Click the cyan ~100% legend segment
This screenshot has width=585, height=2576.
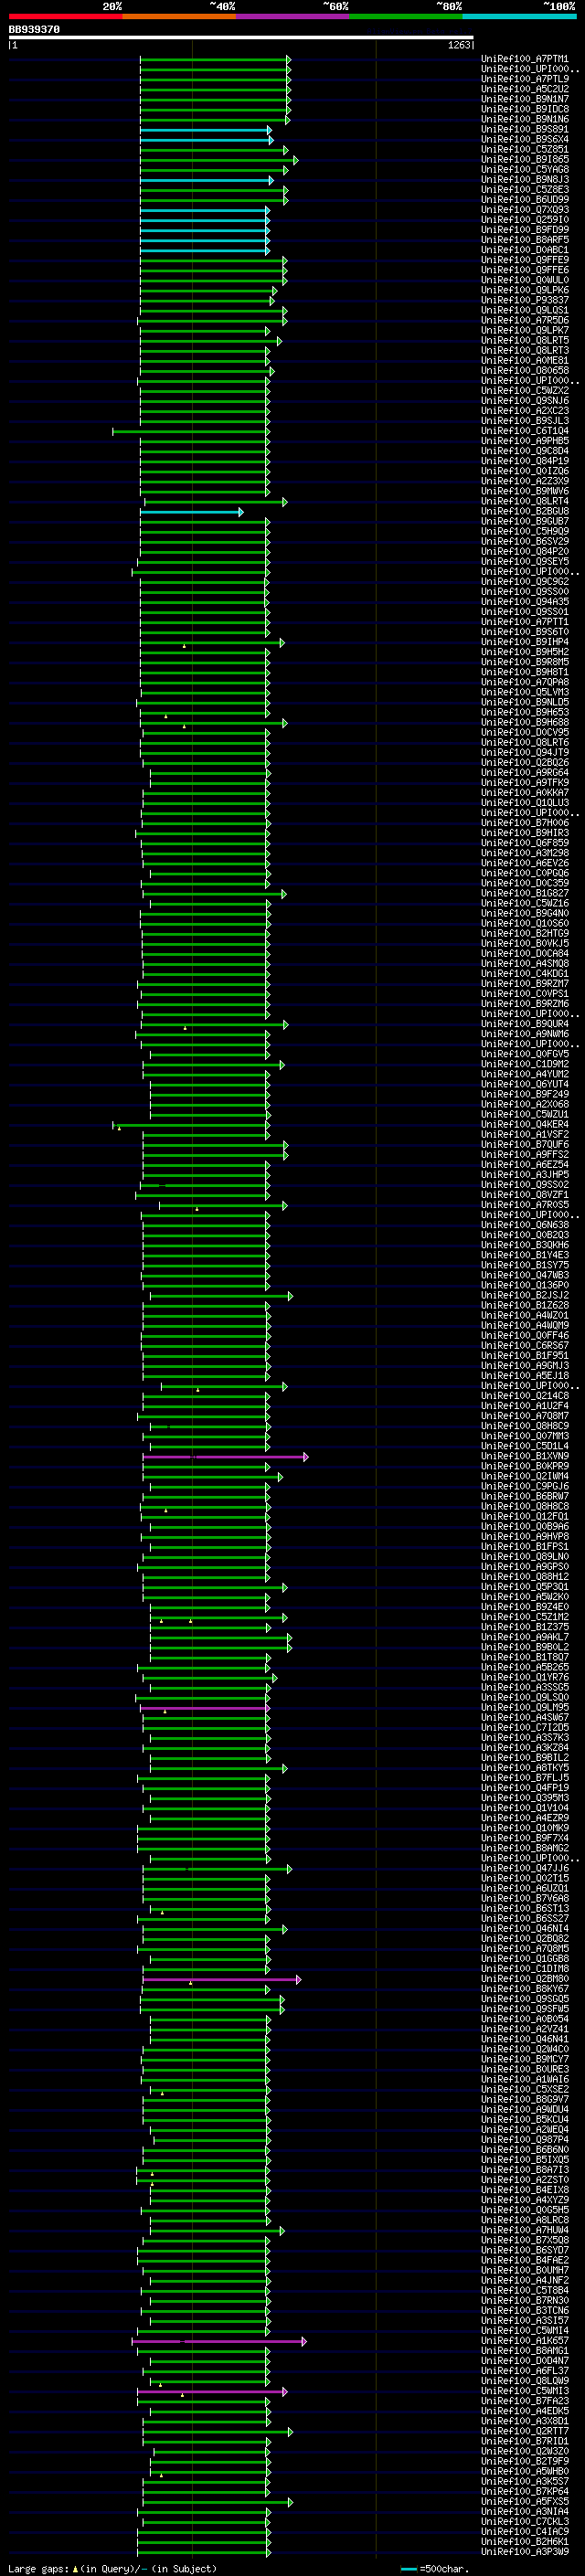click(520, 17)
